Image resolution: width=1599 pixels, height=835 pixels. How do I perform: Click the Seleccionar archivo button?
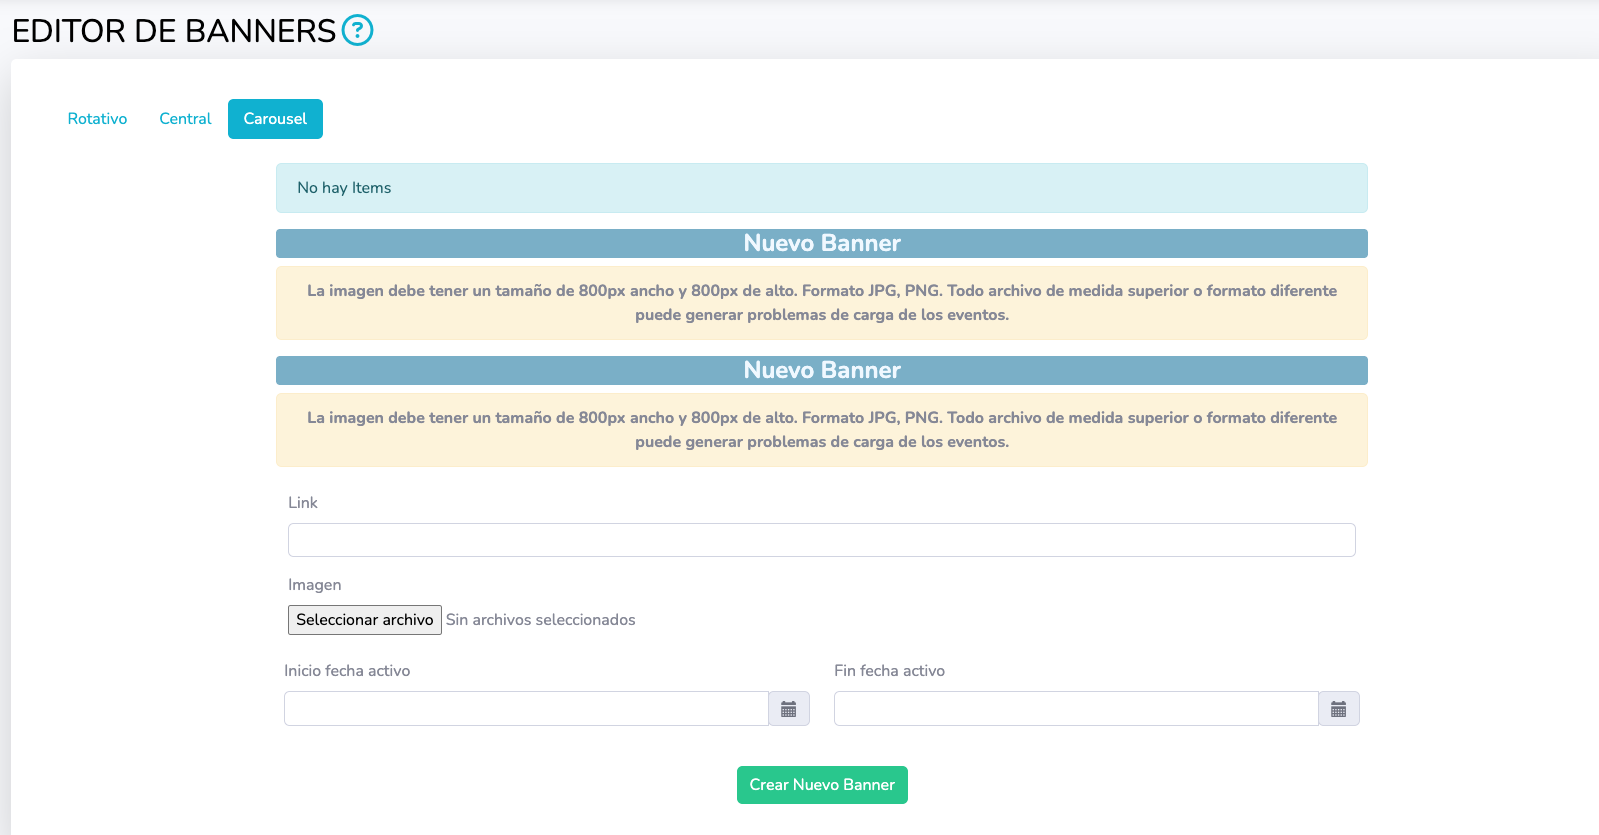(x=364, y=620)
